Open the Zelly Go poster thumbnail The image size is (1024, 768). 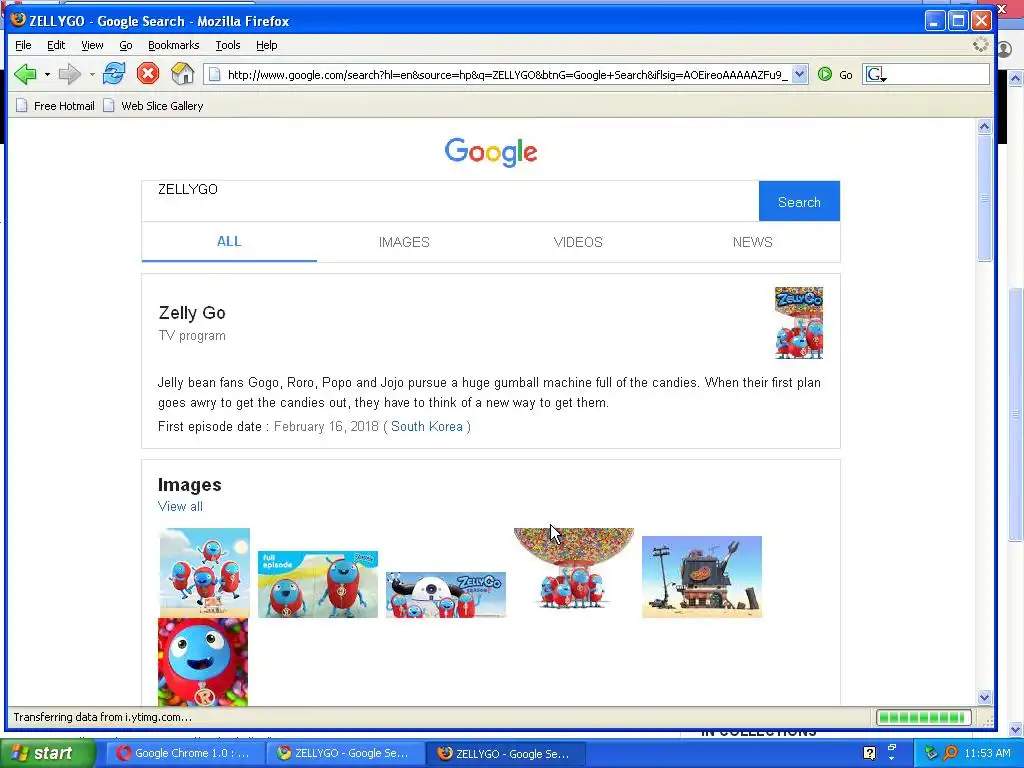[x=799, y=323]
